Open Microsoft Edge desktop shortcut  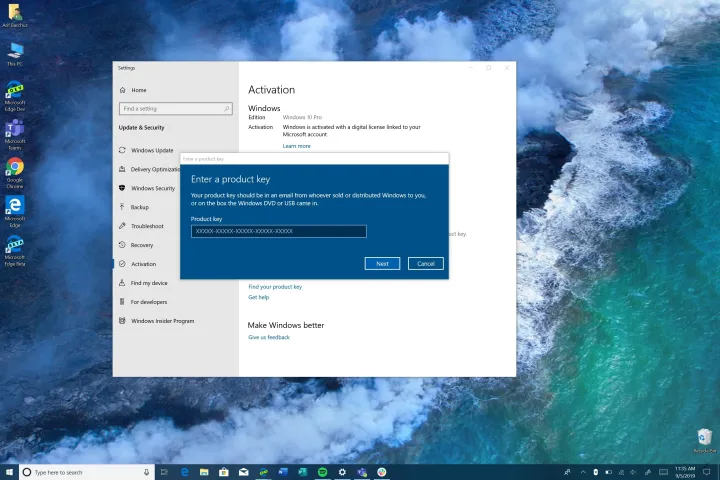click(x=15, y=212)
